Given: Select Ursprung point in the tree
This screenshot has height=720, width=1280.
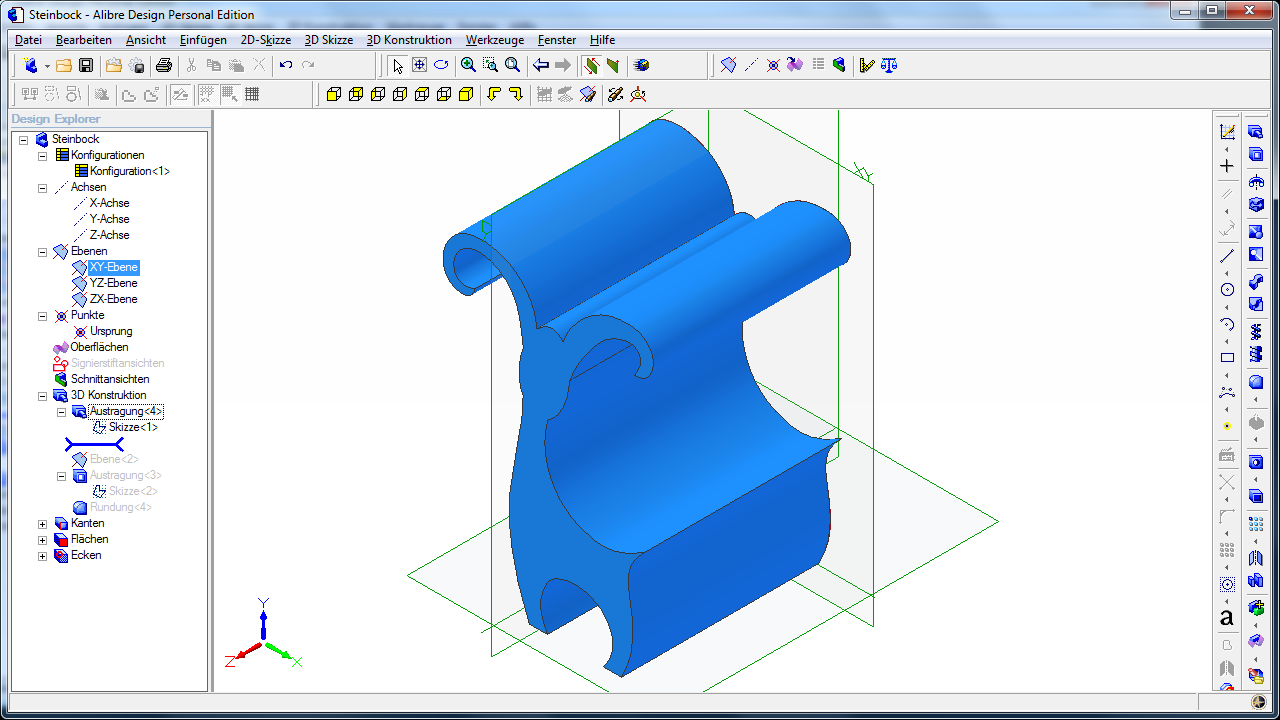Looking at the screenshot, I should coord(111,331).
